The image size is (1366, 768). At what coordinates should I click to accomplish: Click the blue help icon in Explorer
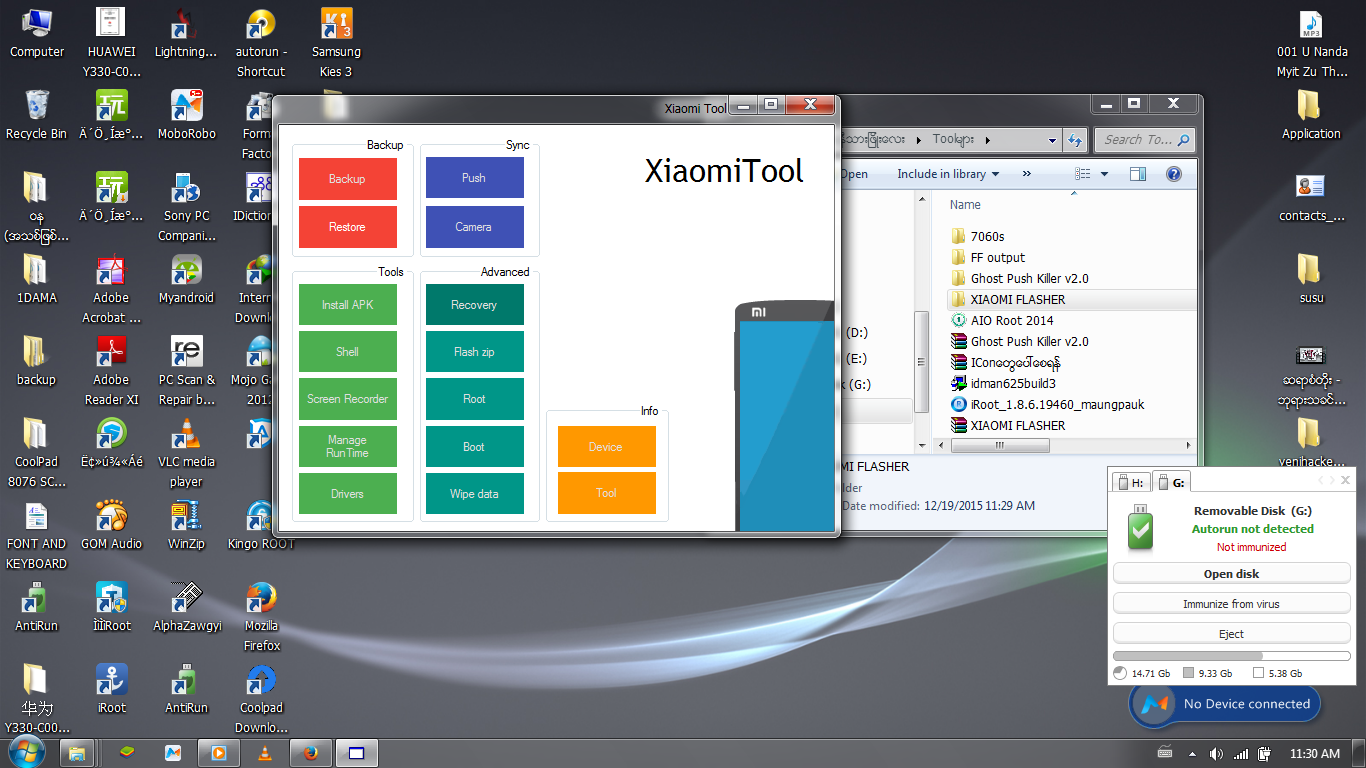click(x=1174, y=174)
